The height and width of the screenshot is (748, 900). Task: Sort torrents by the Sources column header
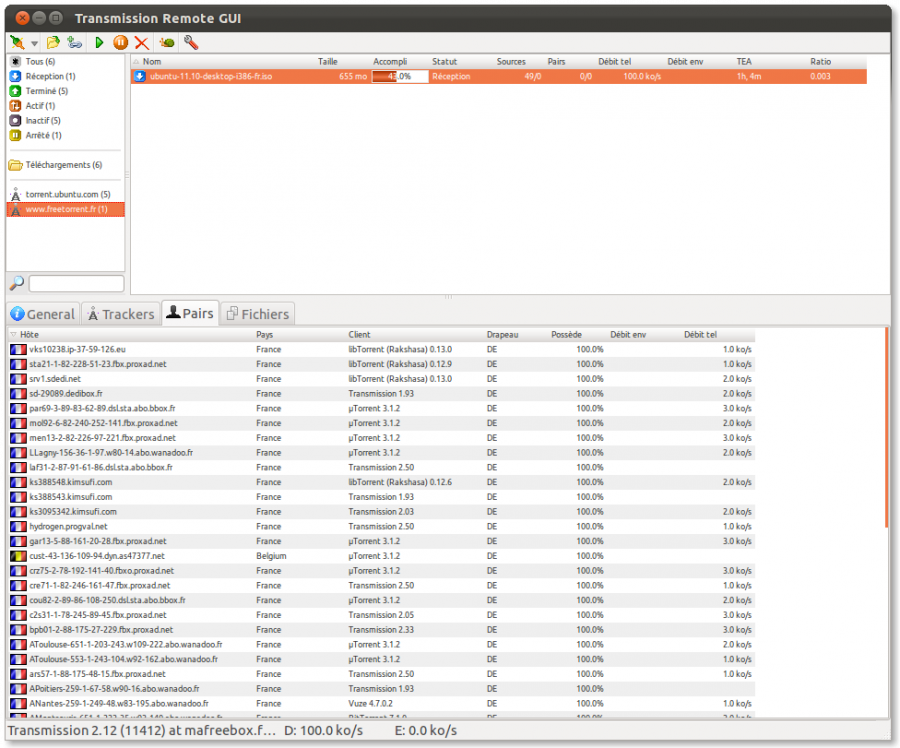coord(511,61)
